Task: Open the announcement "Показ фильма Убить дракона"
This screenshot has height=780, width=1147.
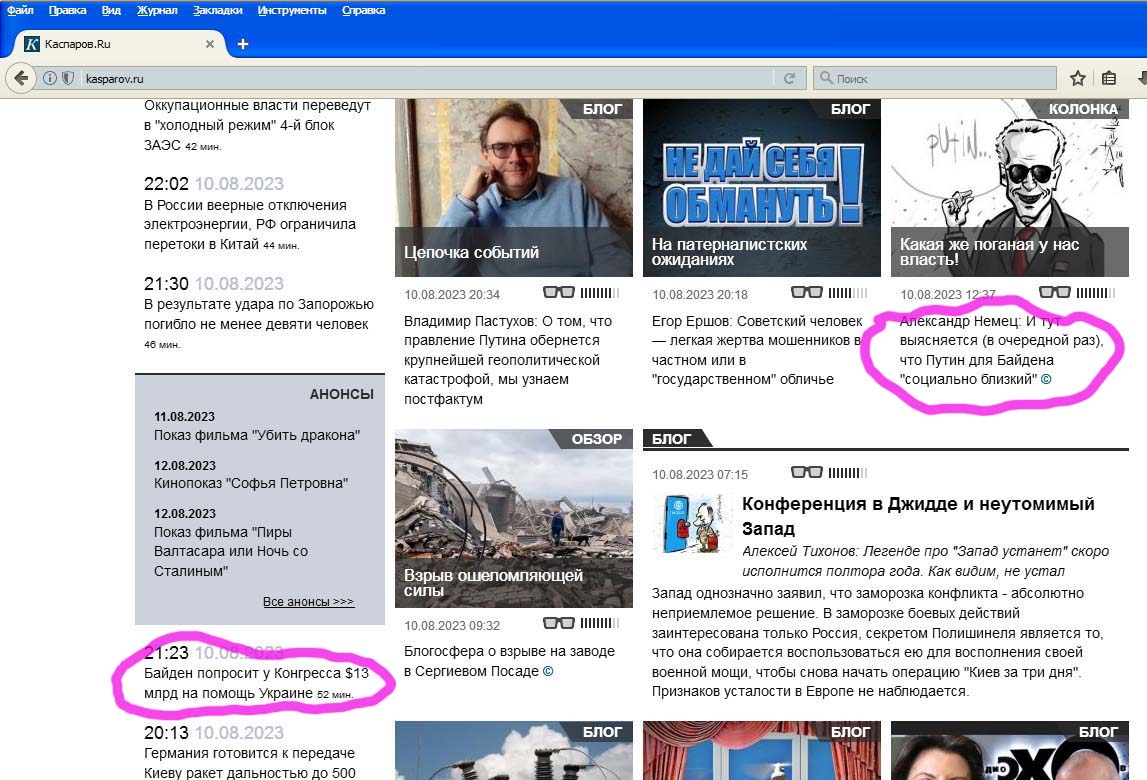Action: coord(257,435)
